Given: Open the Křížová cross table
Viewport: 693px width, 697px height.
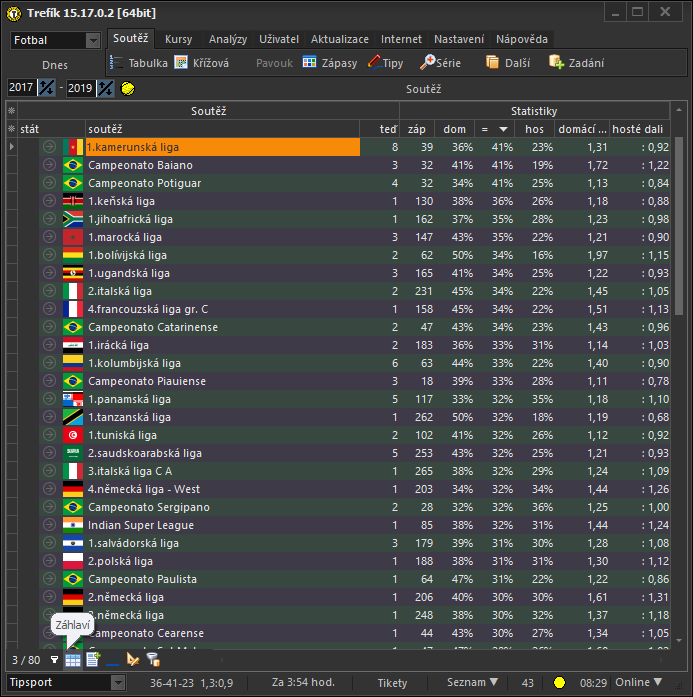Looking at the screenshot, I should pyautogui.click(x=201, y=62).
